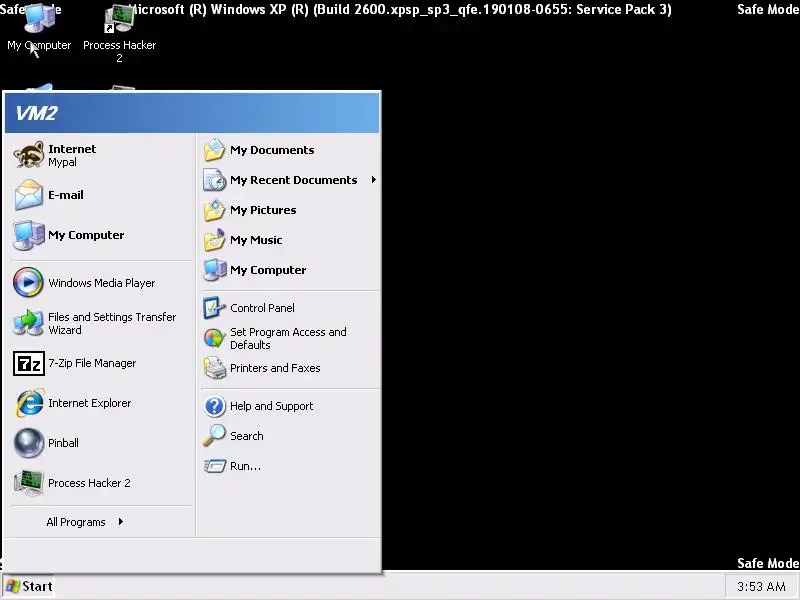Click the E-mail label
This screenshot has height=600, width=800.
coord(66,195)
